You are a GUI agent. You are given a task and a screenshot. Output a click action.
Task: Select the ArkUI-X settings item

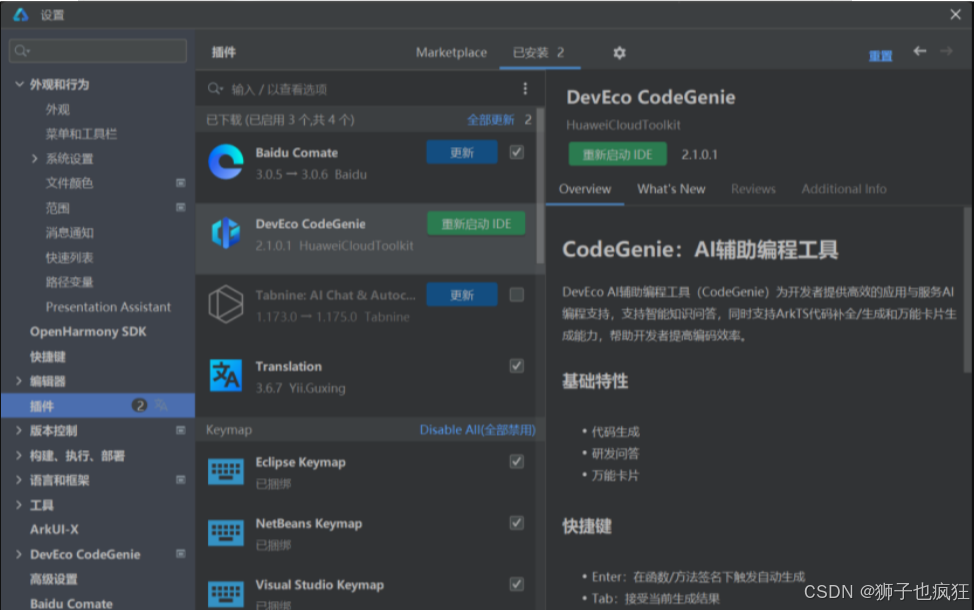coord(54,529)
